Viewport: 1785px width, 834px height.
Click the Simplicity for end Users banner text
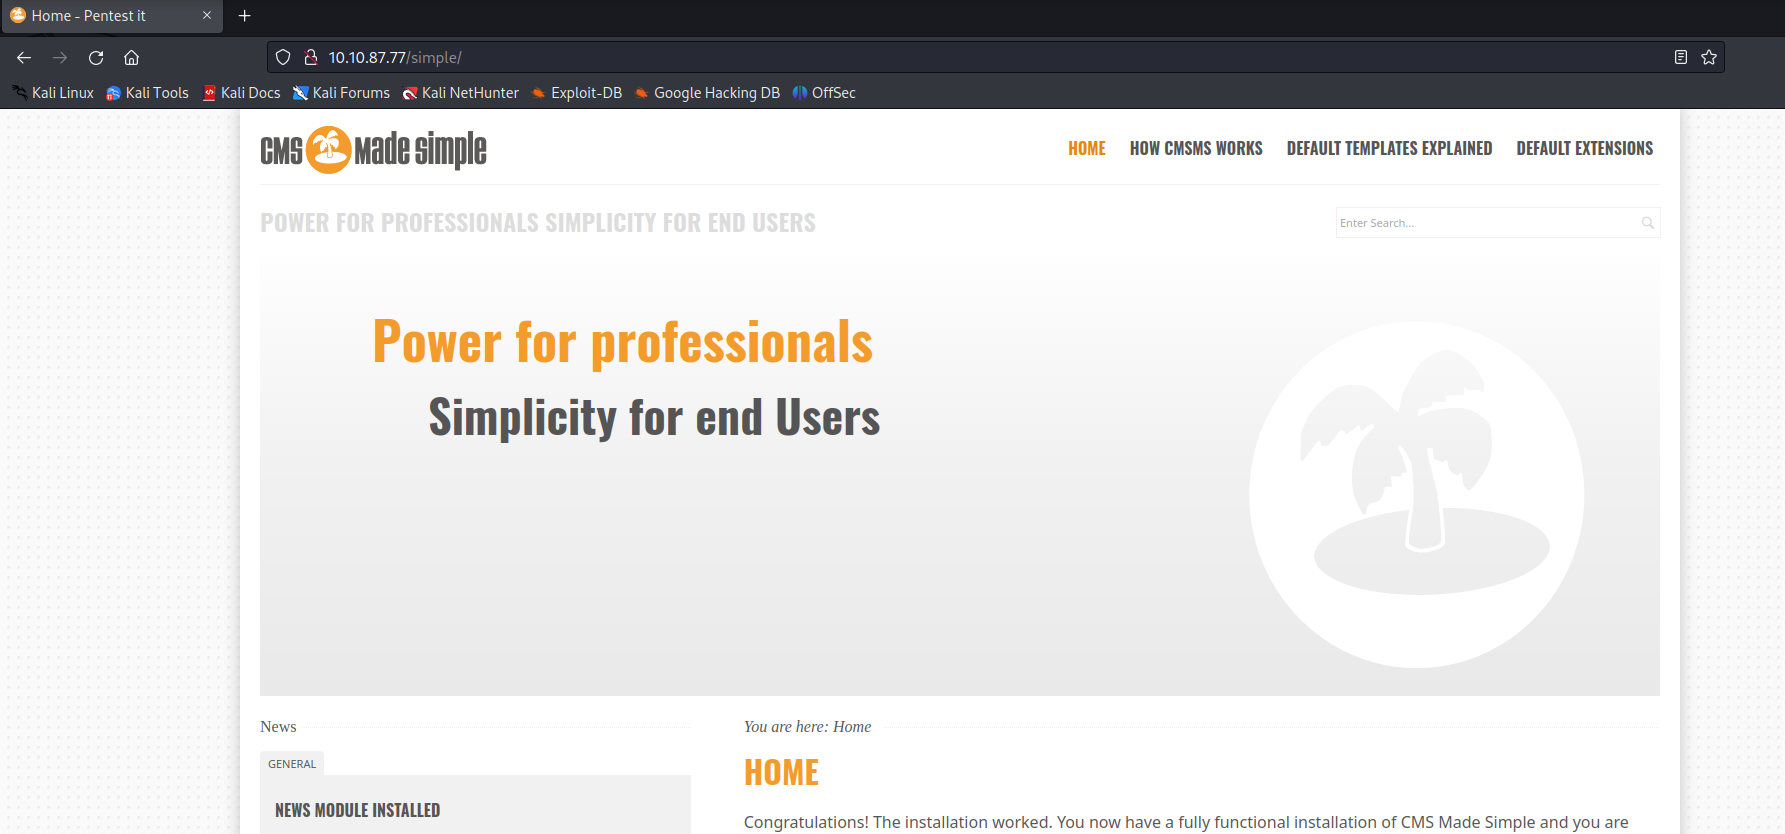pos(654,418)
